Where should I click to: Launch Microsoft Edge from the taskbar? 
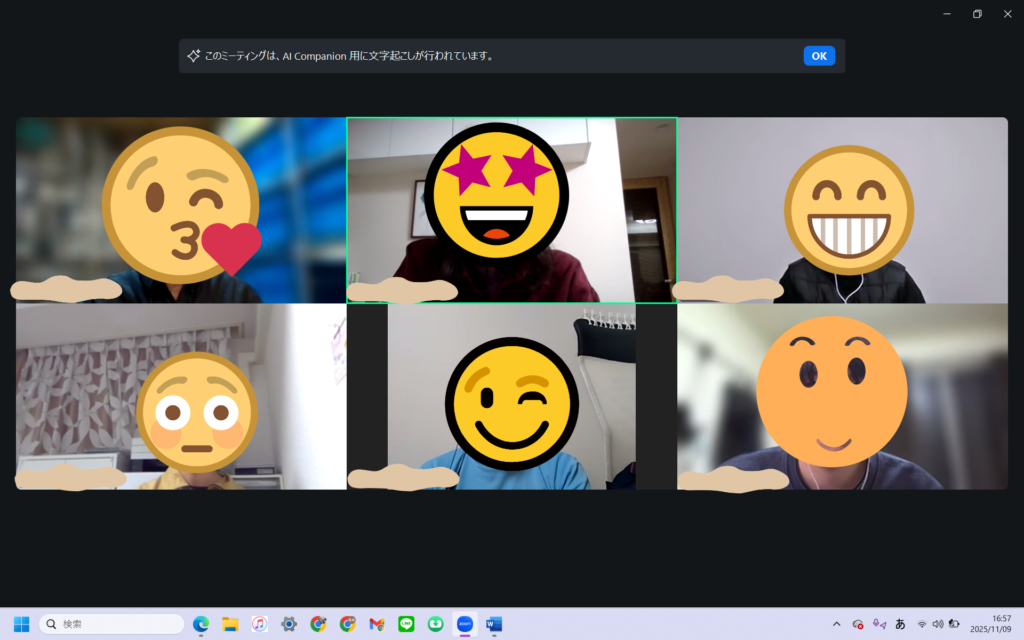[201, 624]
